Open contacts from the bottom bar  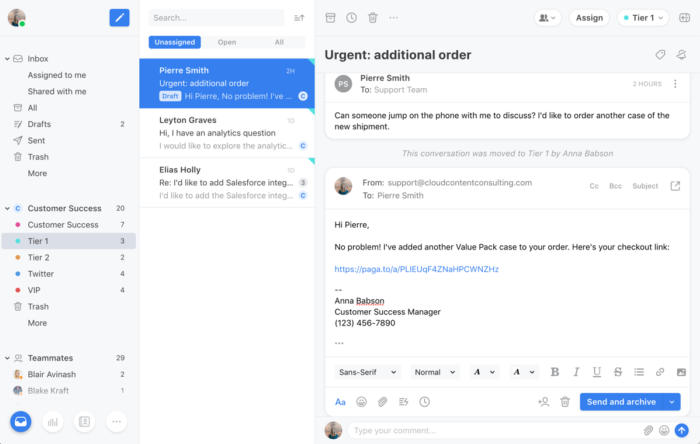coord(84,422)
